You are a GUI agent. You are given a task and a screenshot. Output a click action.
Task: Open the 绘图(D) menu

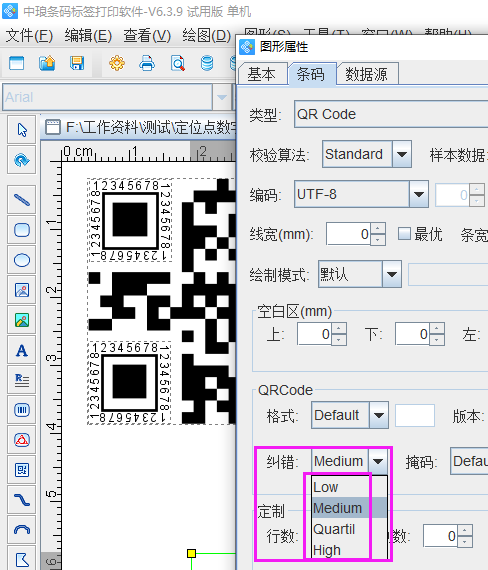207,36
